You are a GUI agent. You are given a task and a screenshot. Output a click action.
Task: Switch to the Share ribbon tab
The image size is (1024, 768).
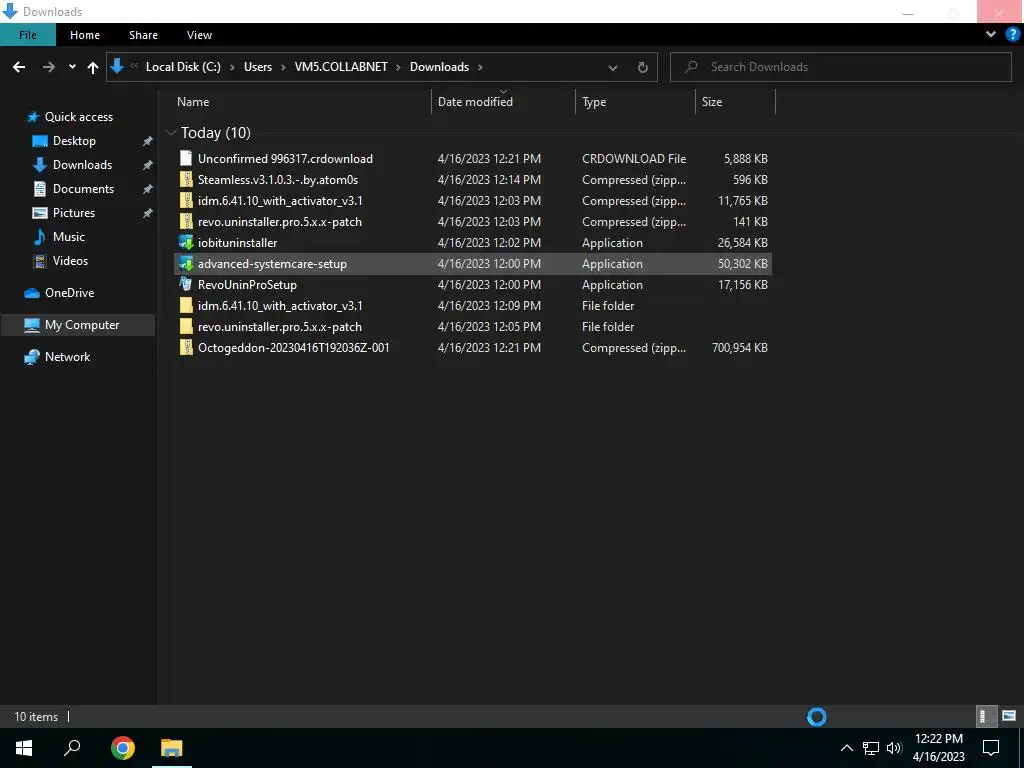[x=143, y=35]
